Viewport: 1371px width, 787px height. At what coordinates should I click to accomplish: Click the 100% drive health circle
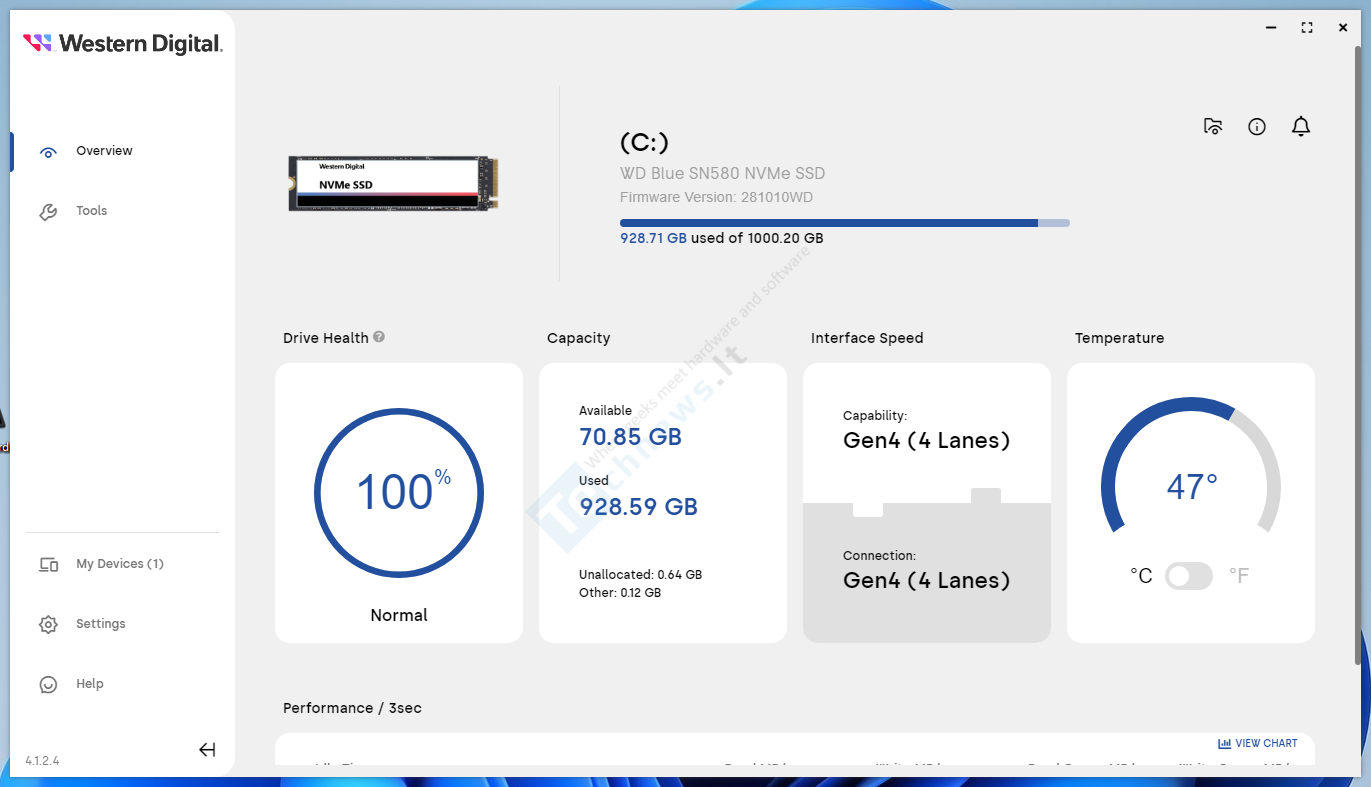point(399,493)
